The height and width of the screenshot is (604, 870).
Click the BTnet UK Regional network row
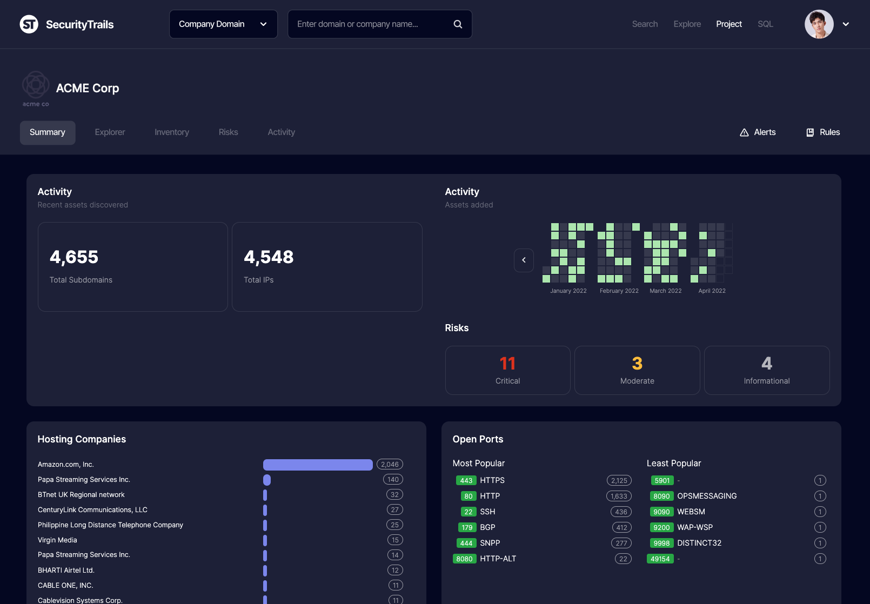tap(220, 495)
